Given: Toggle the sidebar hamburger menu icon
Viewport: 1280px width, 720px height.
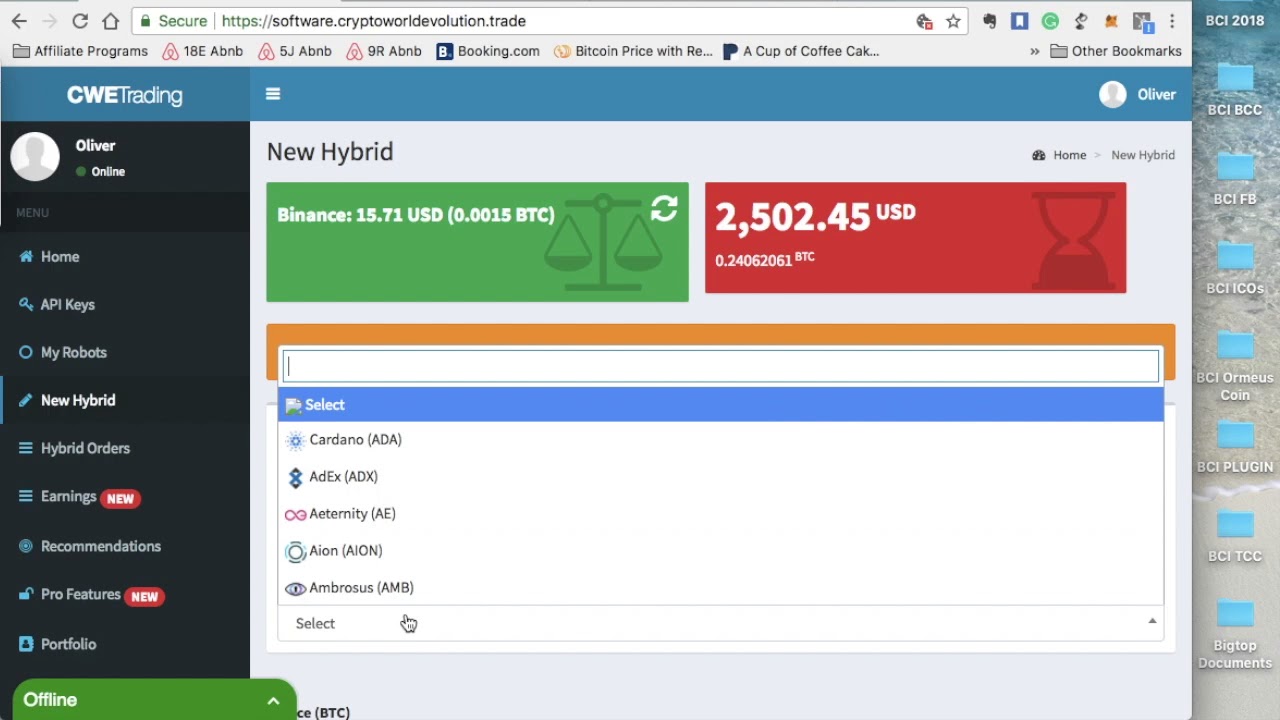Looking at the screenshot, I should coord(273,94).
